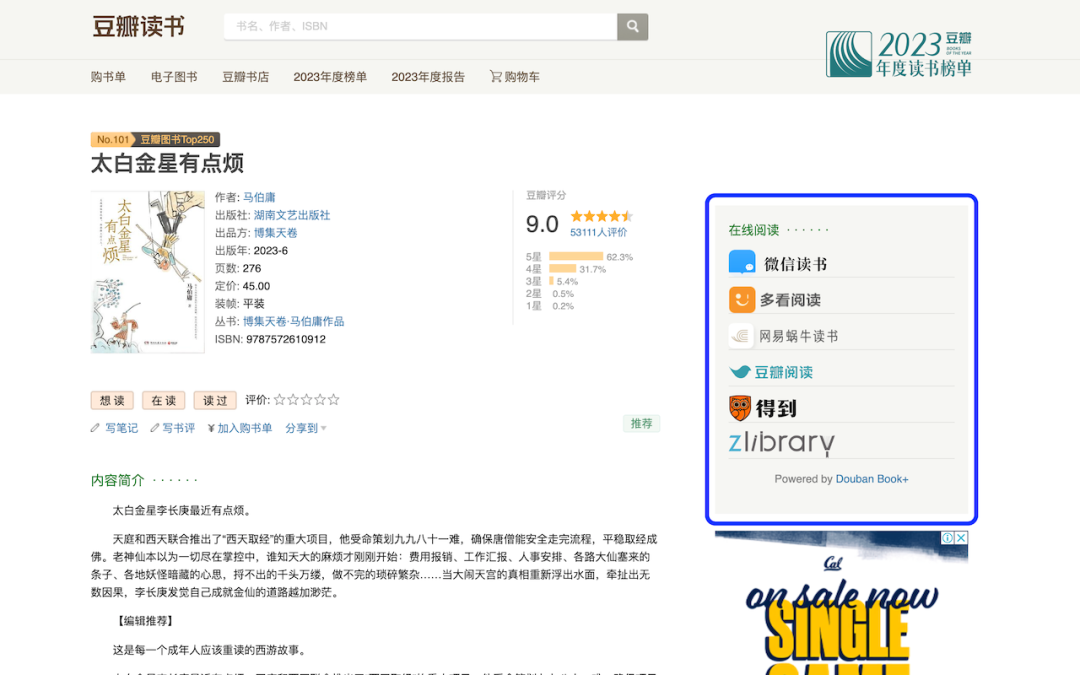Click the Cal on sale now advertisement

click(x=841, y=603)
